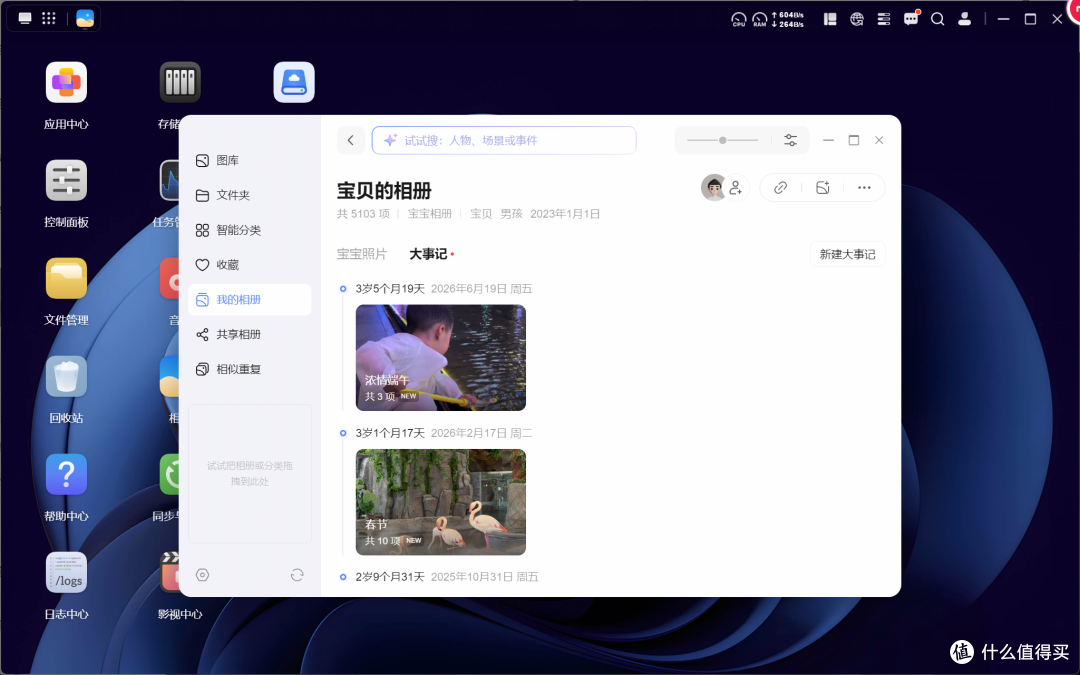The width and height of the screenshot is (1080, 675).
Task: Click the sidebar drop zone hint area
Action: coord(249,473)
